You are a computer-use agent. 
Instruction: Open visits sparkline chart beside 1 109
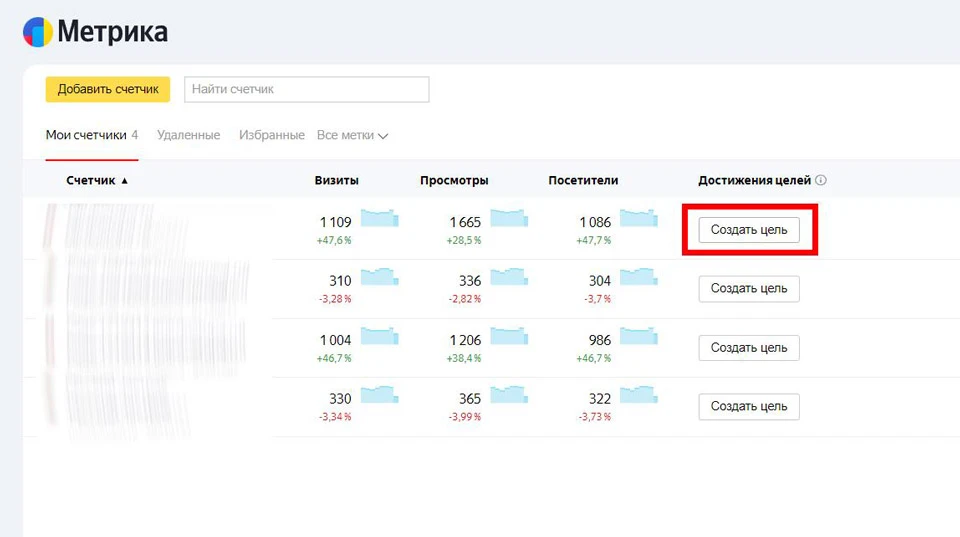380,218
